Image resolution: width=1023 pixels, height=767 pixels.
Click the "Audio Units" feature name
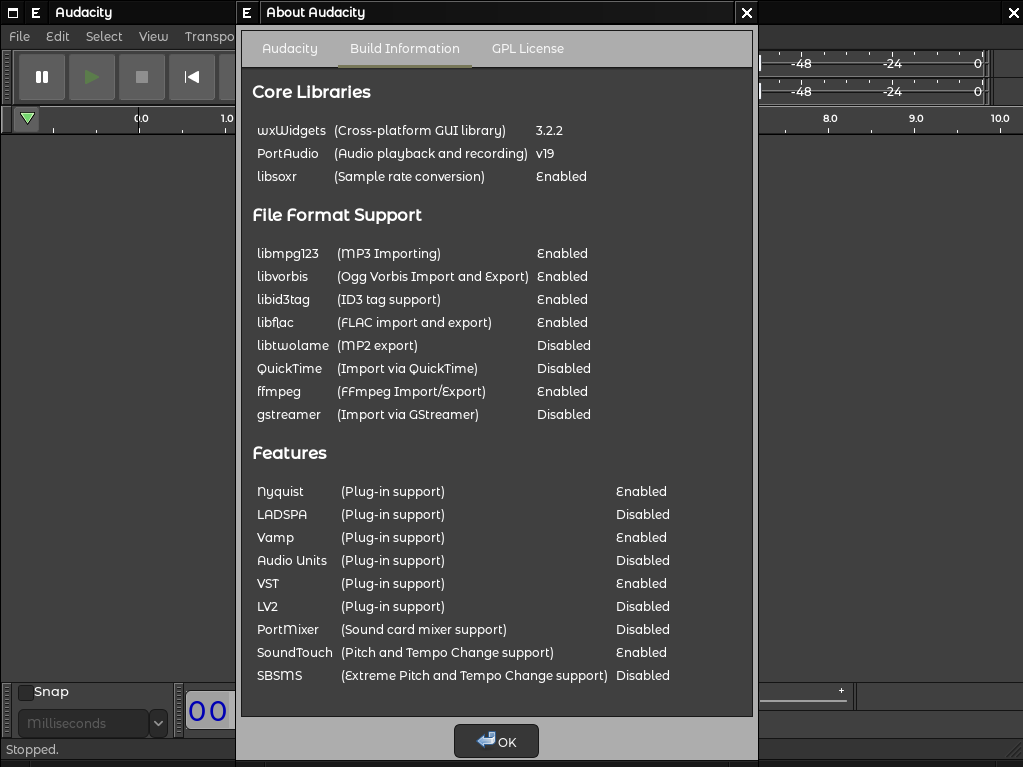[292, 560]
